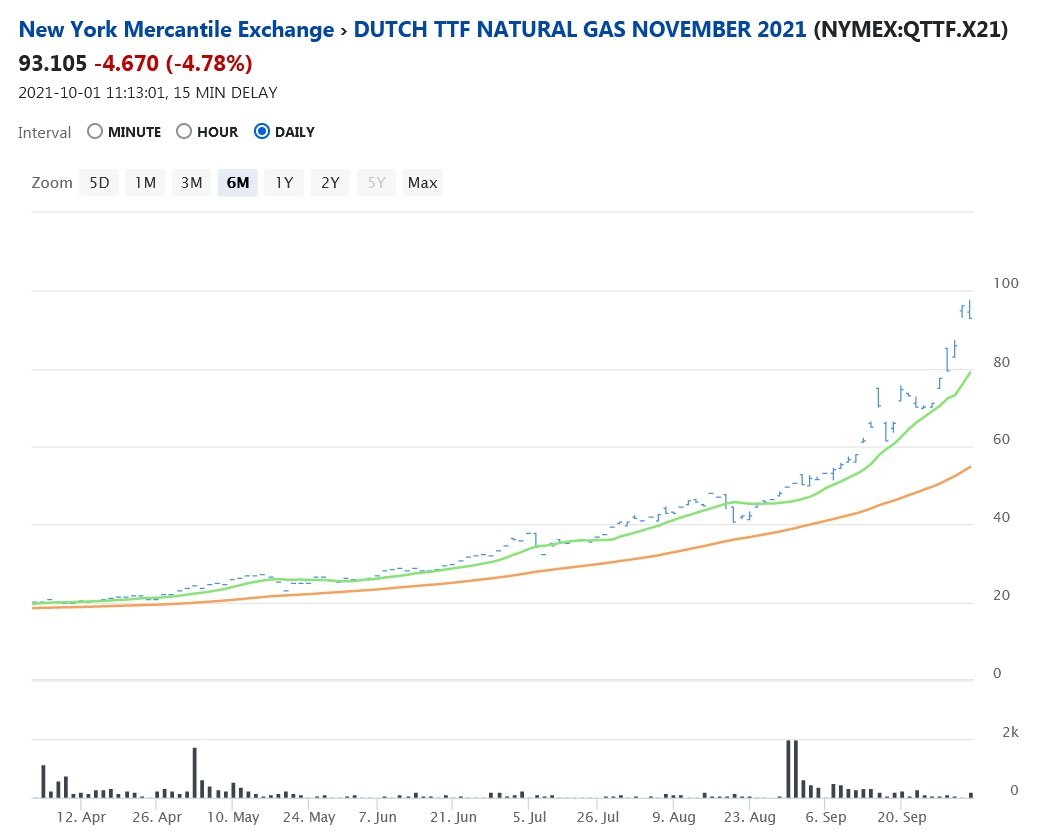Click the 40 price axis label
Image resolution: width=1037 pixels, height=834 pixels.
click(1002, 518)
